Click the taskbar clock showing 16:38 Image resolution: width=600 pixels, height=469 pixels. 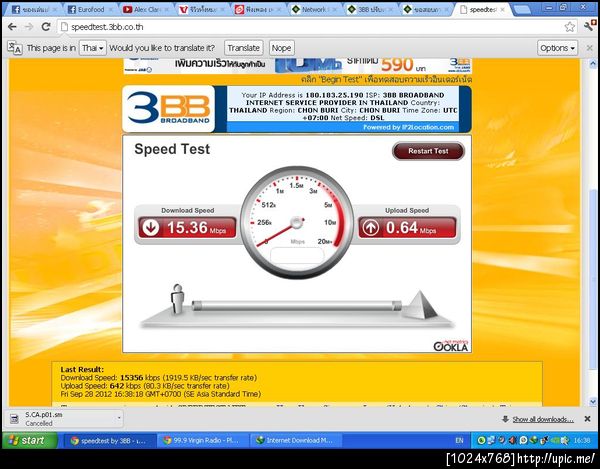581,440
